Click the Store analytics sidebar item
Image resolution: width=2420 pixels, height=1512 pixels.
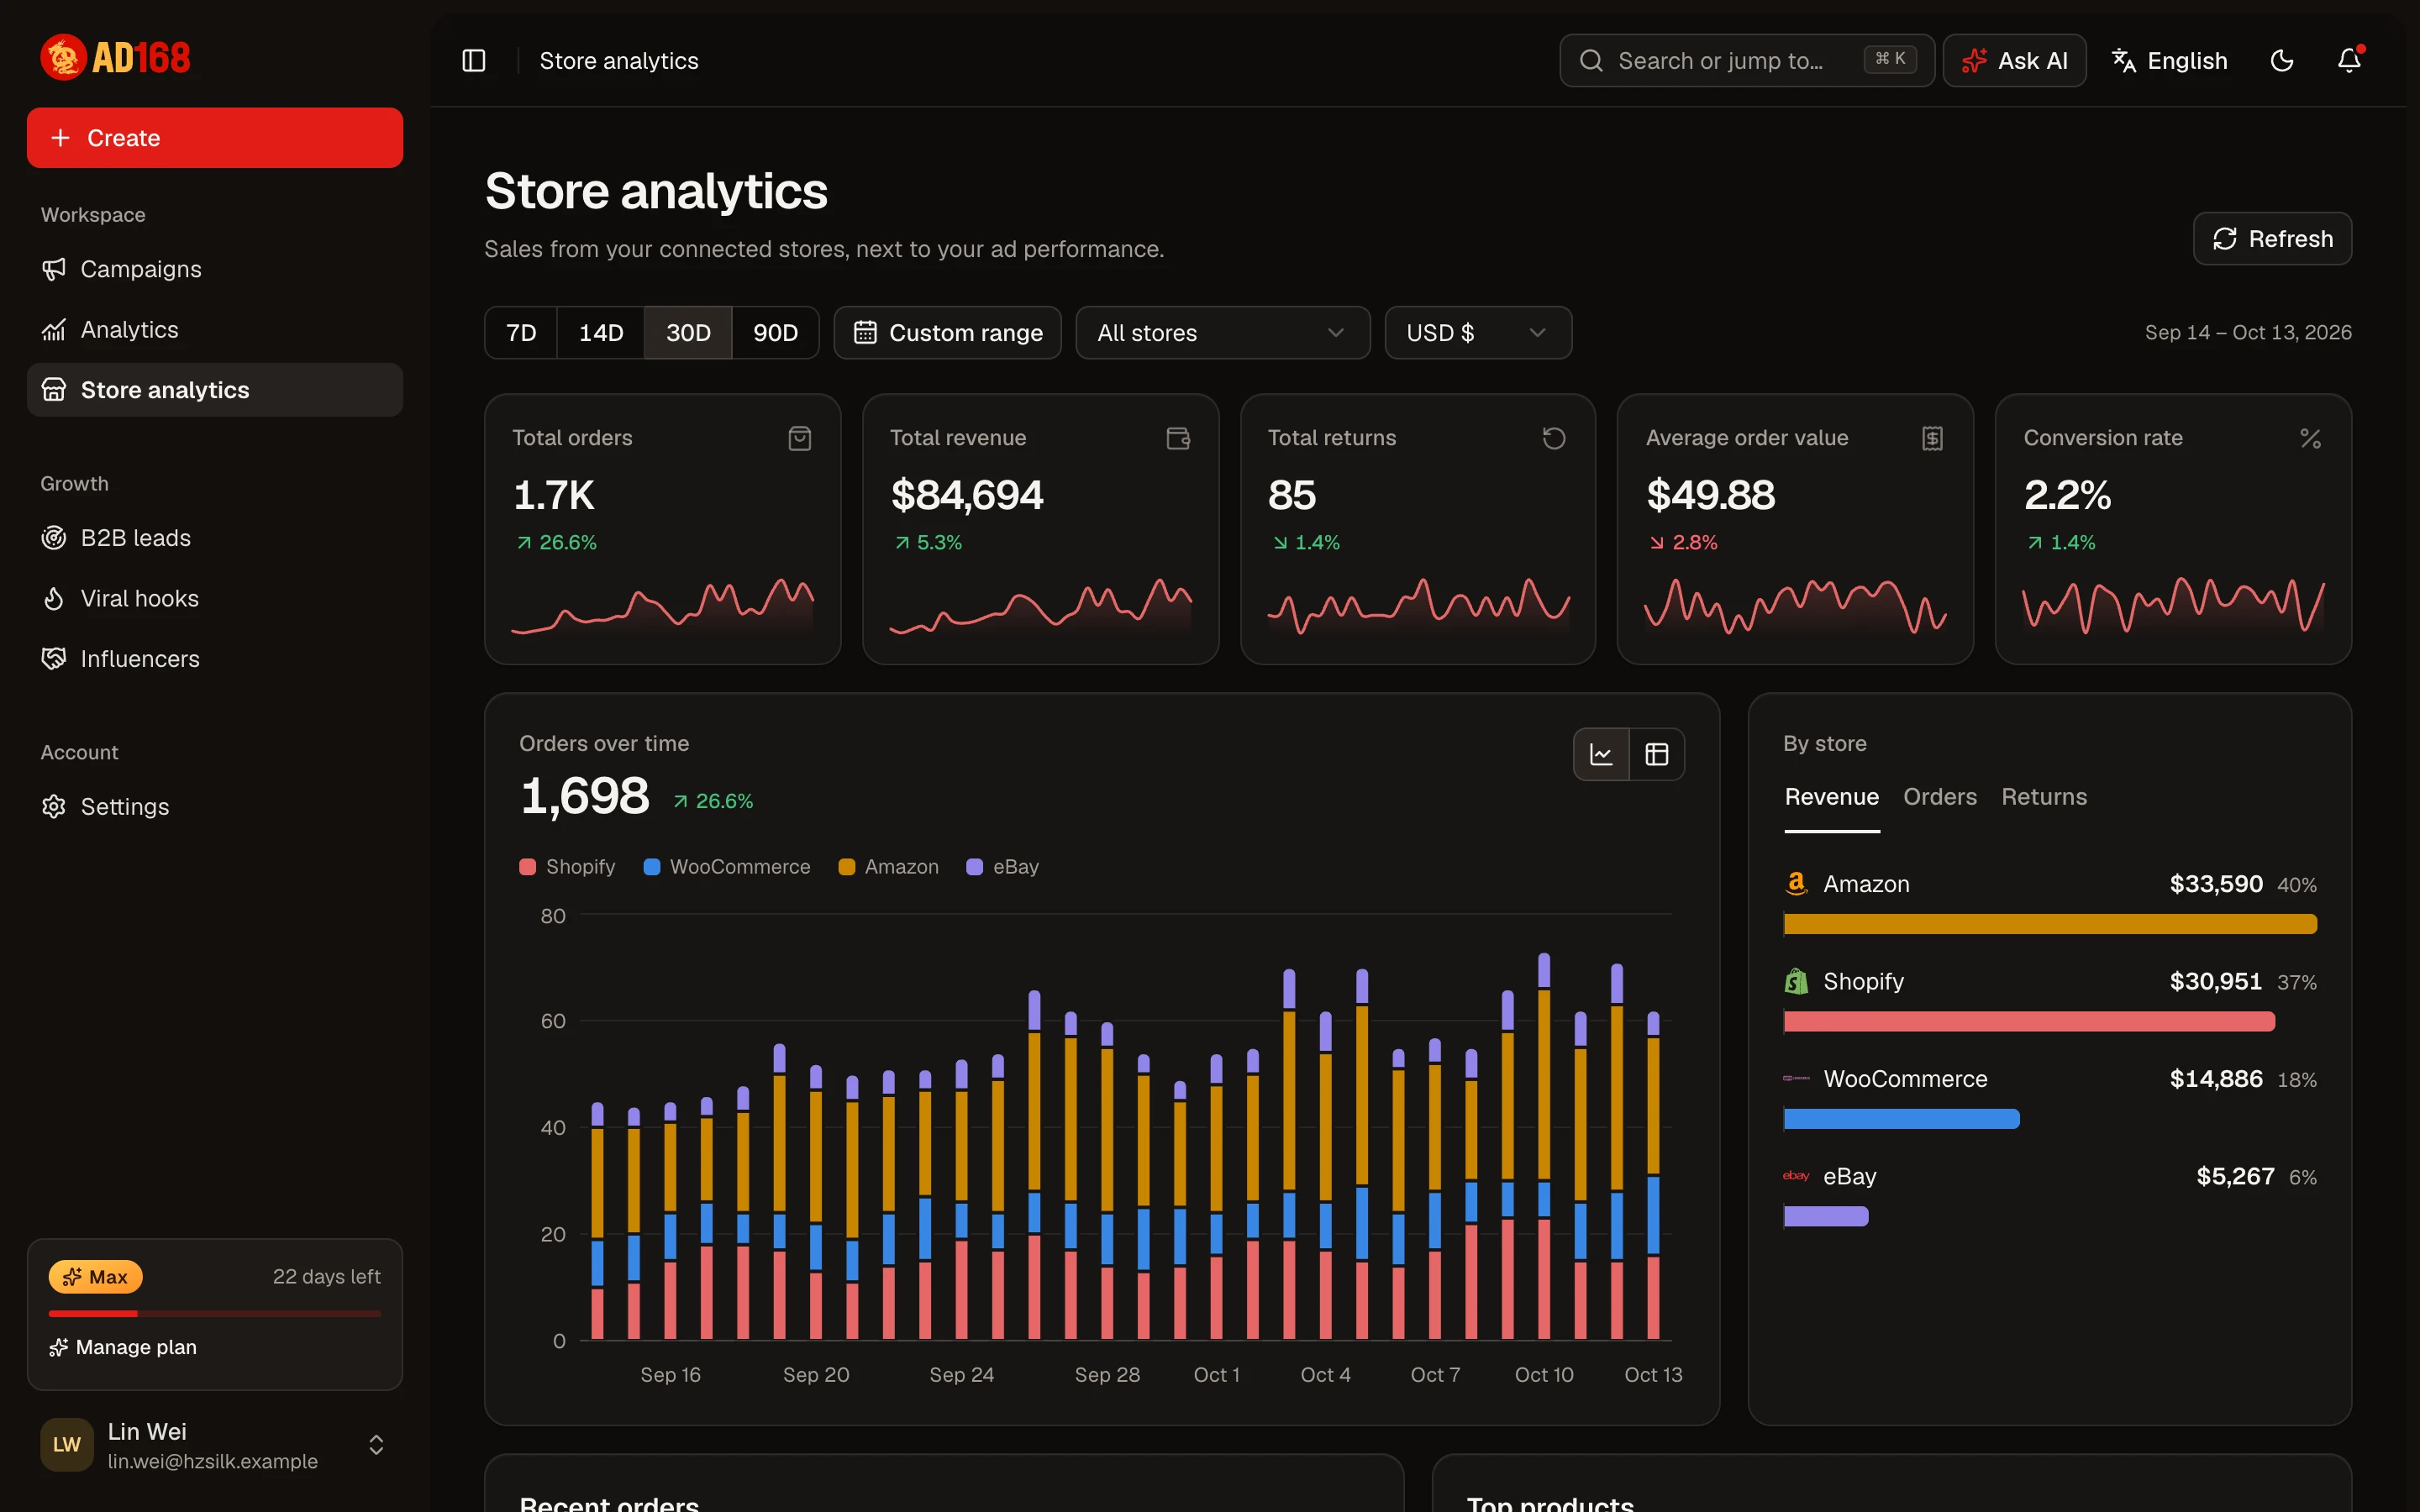(215, 390)
